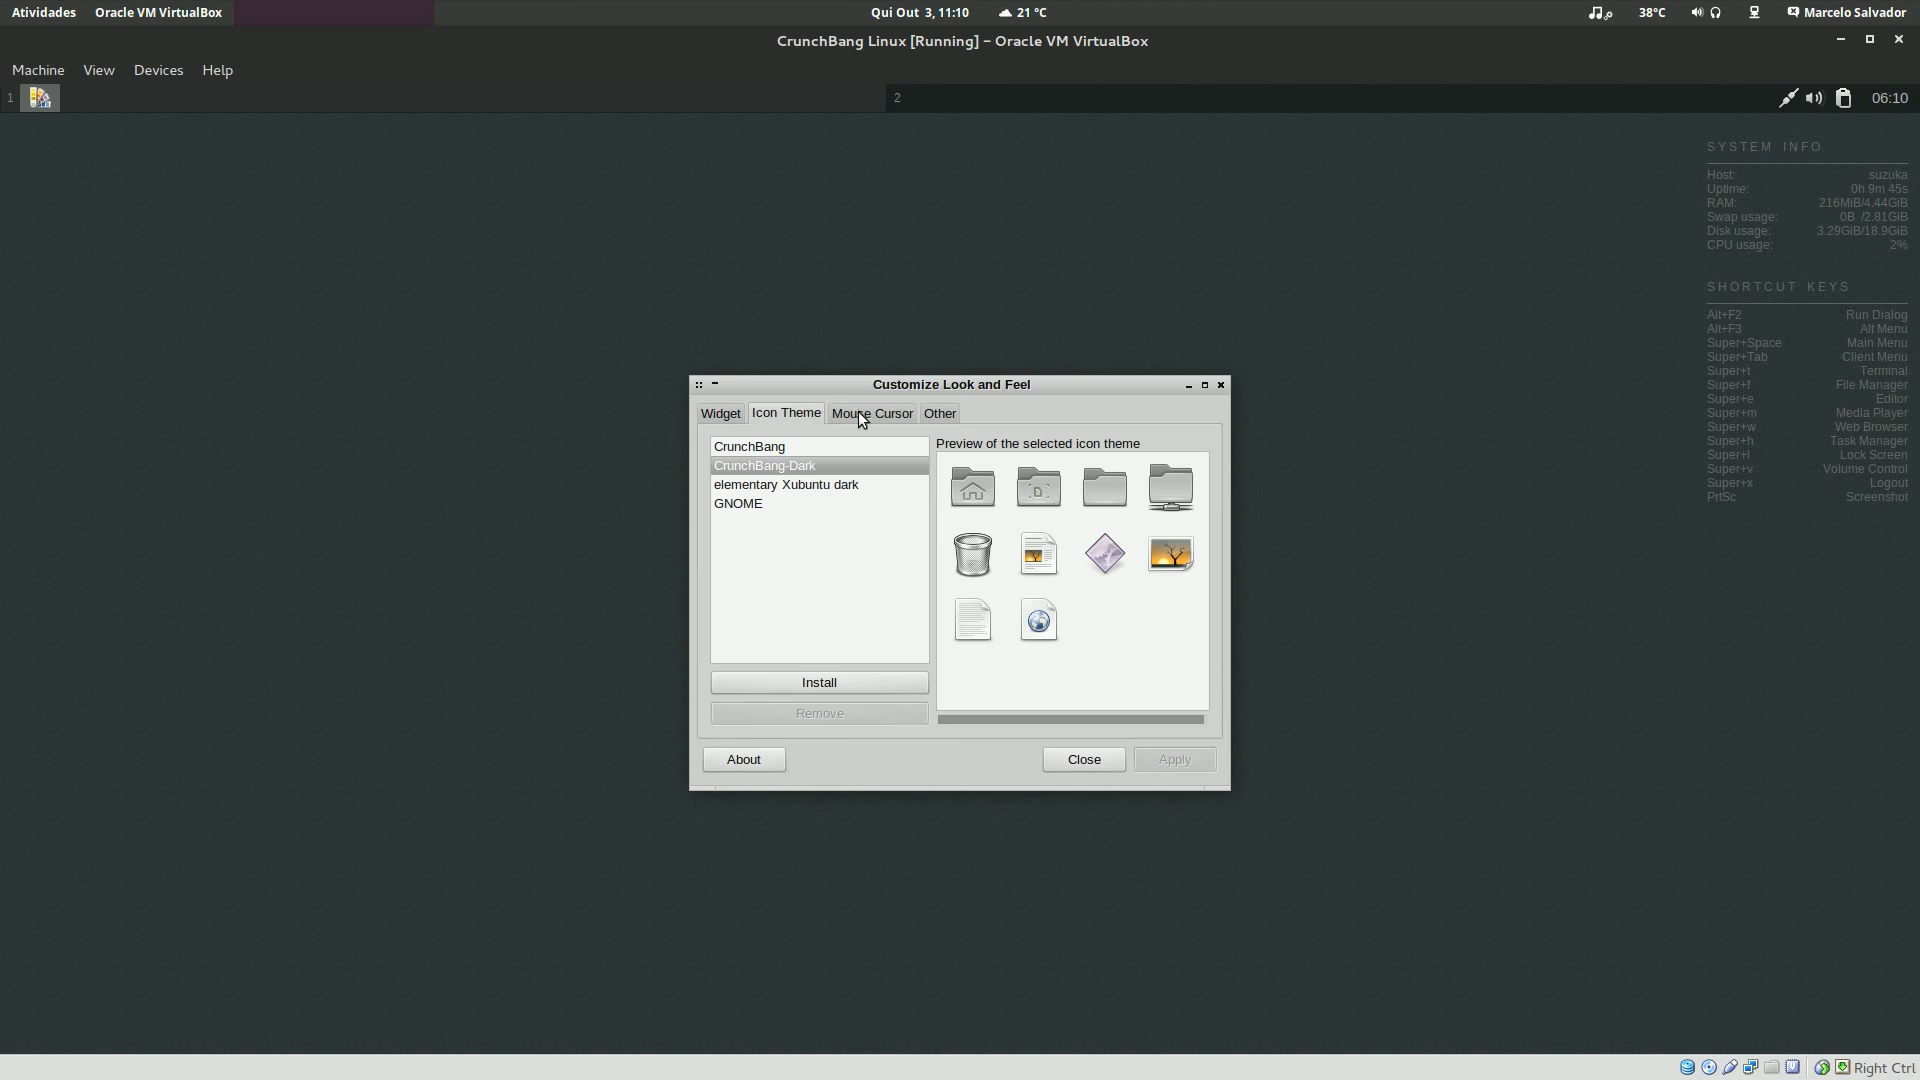Click the web globe document preview icon
Screen dimensions: 1920x1080
(x=1038, y=620)
